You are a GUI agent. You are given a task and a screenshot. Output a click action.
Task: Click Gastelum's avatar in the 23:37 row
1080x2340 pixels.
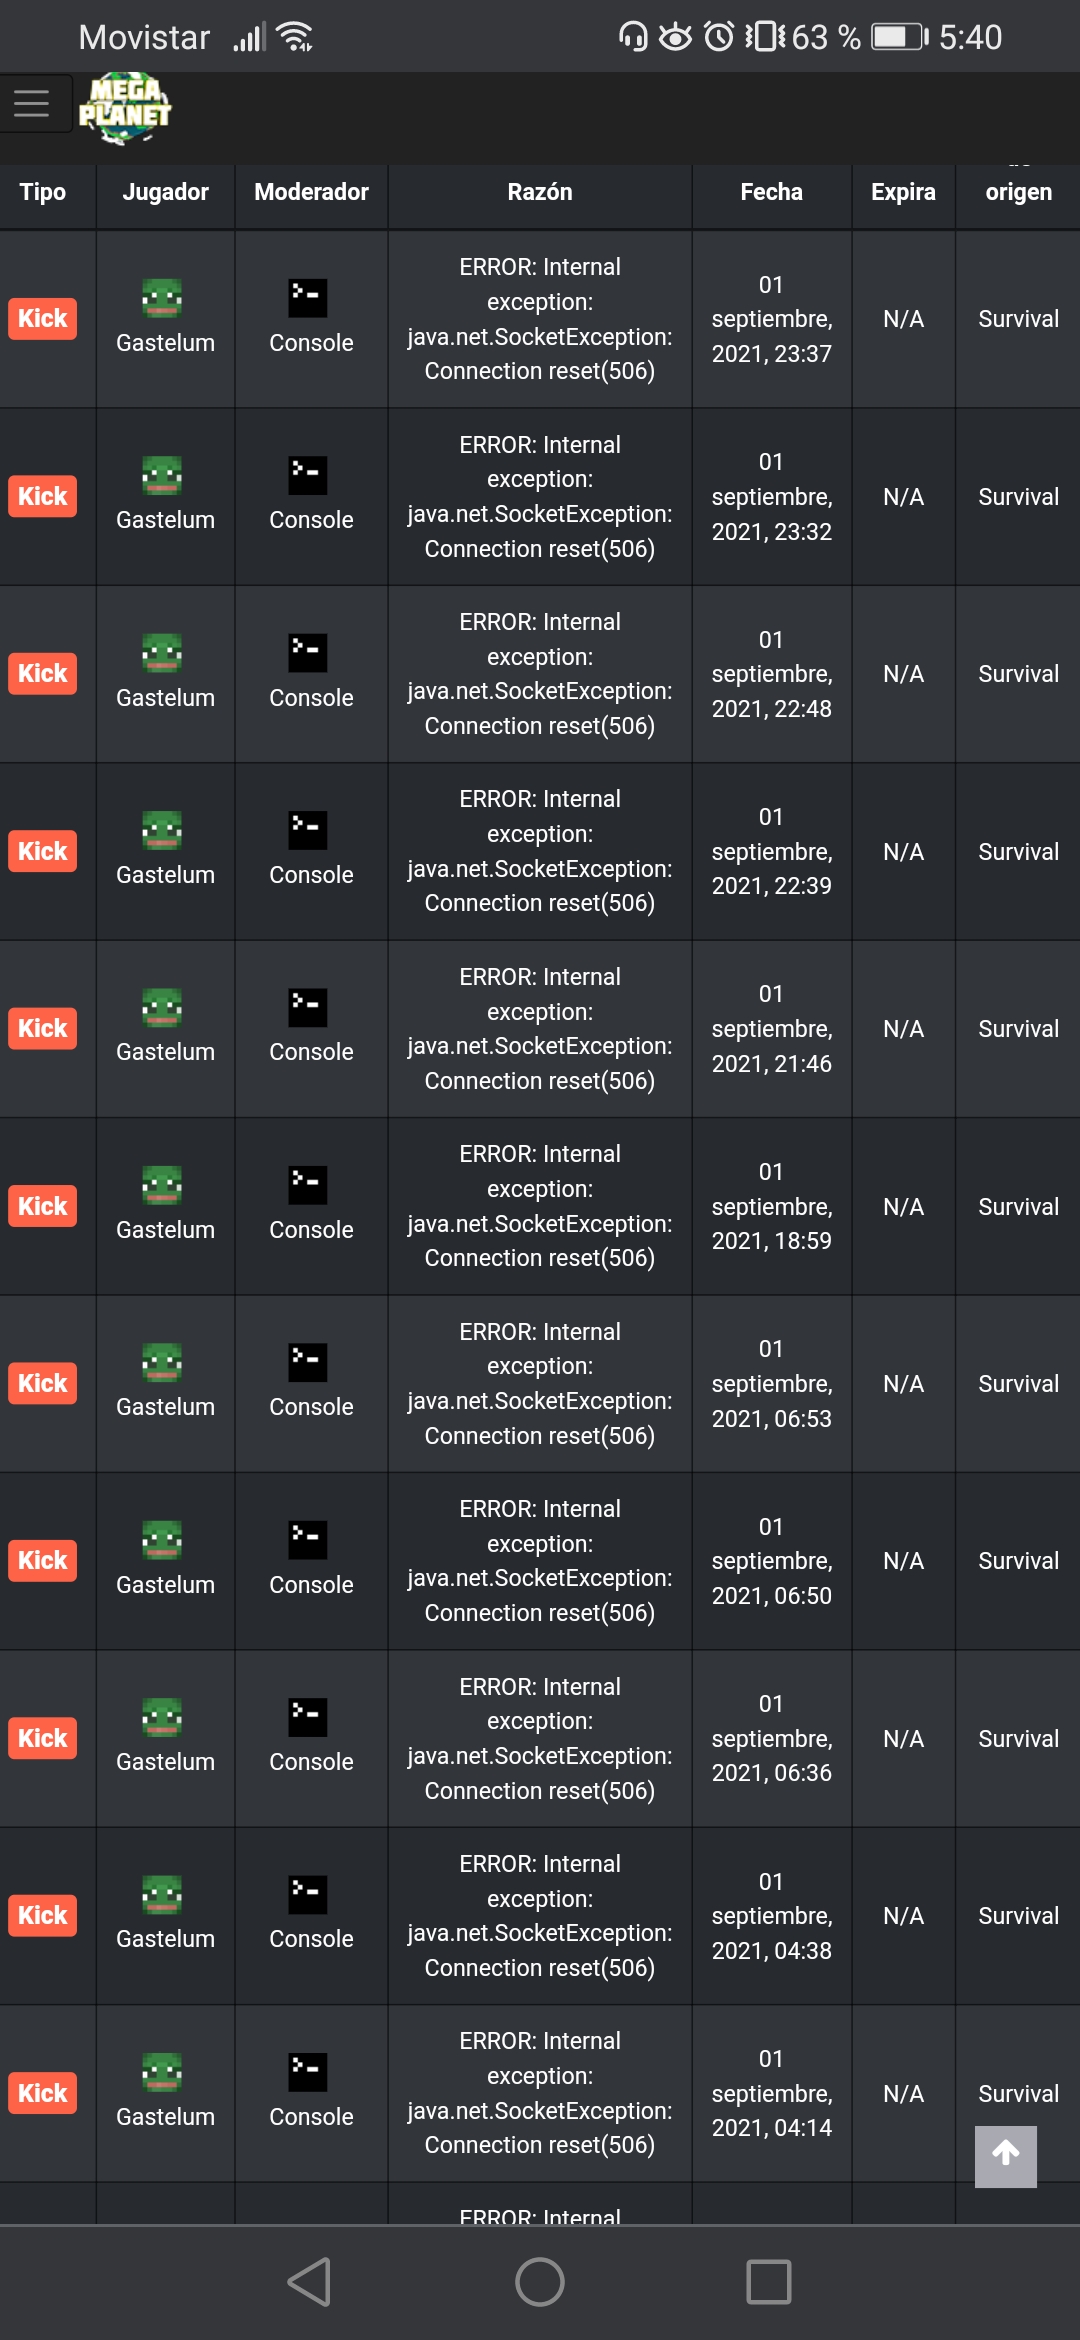pyautogui.click(x=162, y=298)
